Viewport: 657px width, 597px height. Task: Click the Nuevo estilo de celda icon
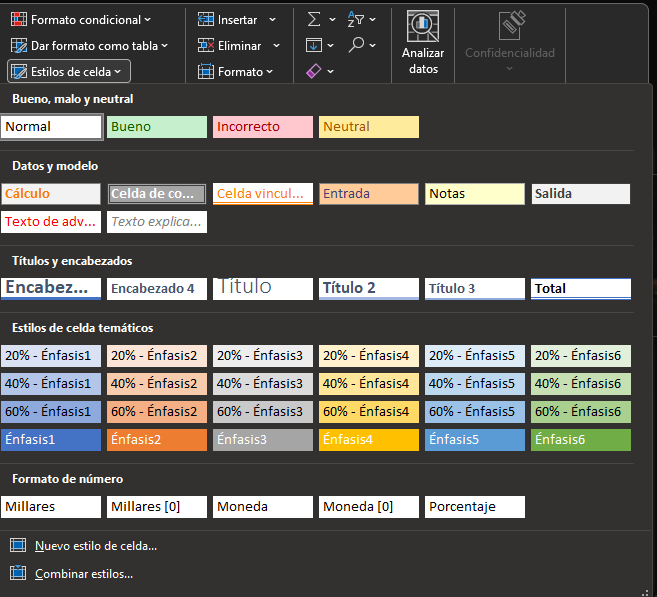point(18,545)
